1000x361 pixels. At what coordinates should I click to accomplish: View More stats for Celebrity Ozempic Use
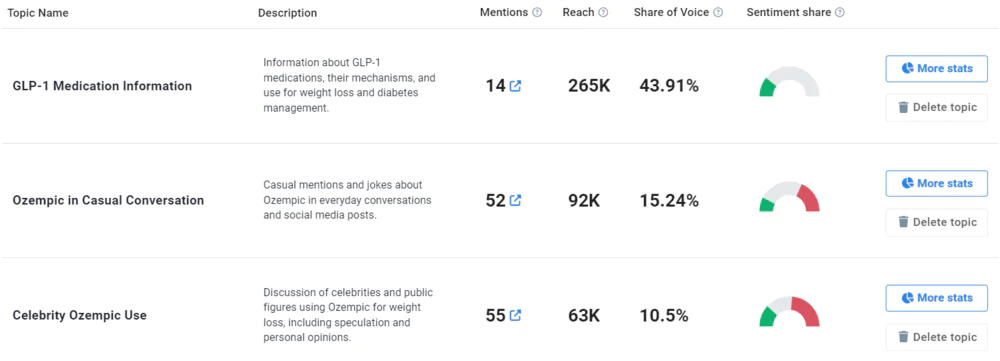pyautogui.click(x=937, y=298)
